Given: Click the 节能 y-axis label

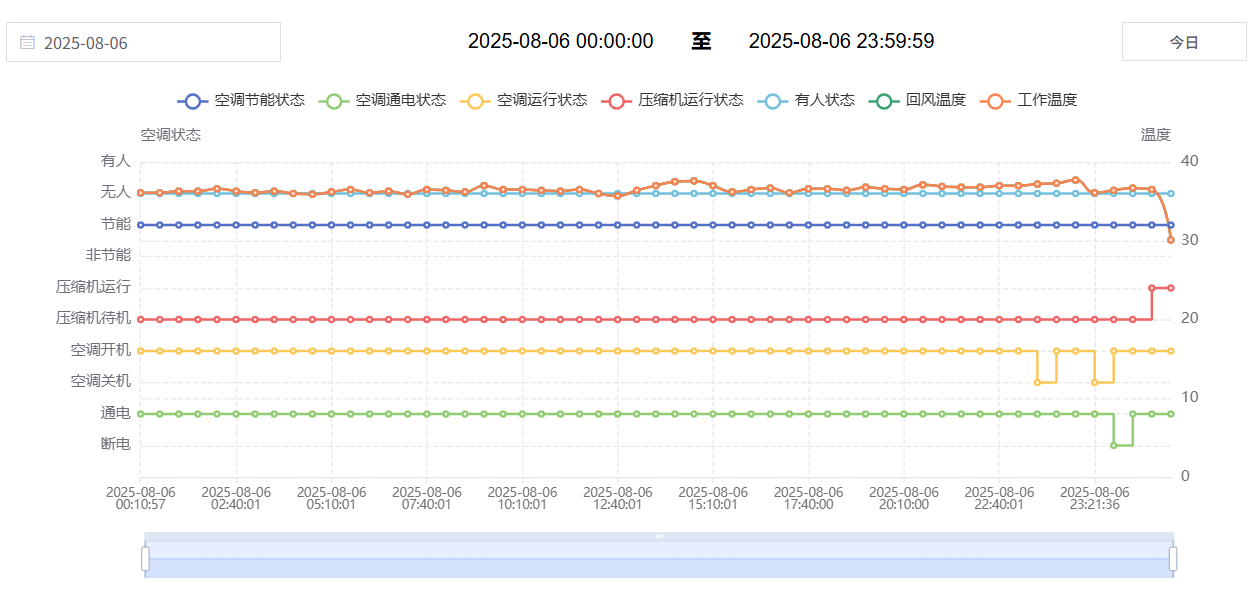Looking at the screenshot, I should tap(116, 223).
